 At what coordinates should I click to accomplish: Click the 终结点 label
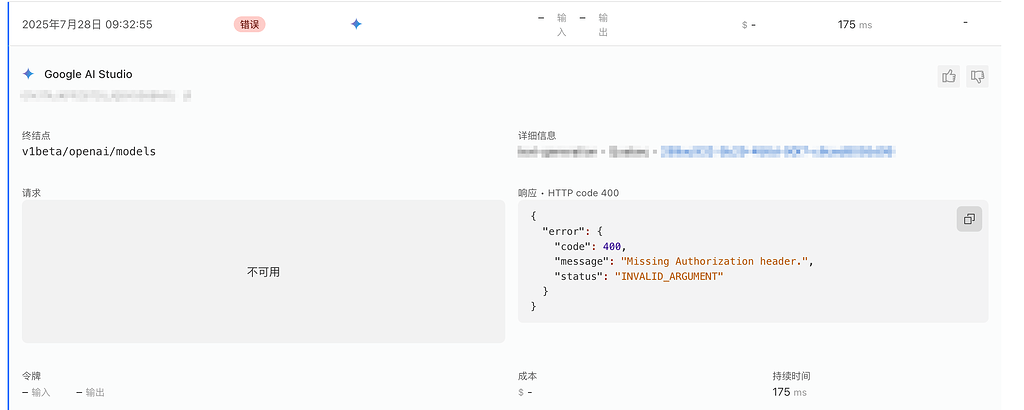pyautogui.click(x=36, y=136)
